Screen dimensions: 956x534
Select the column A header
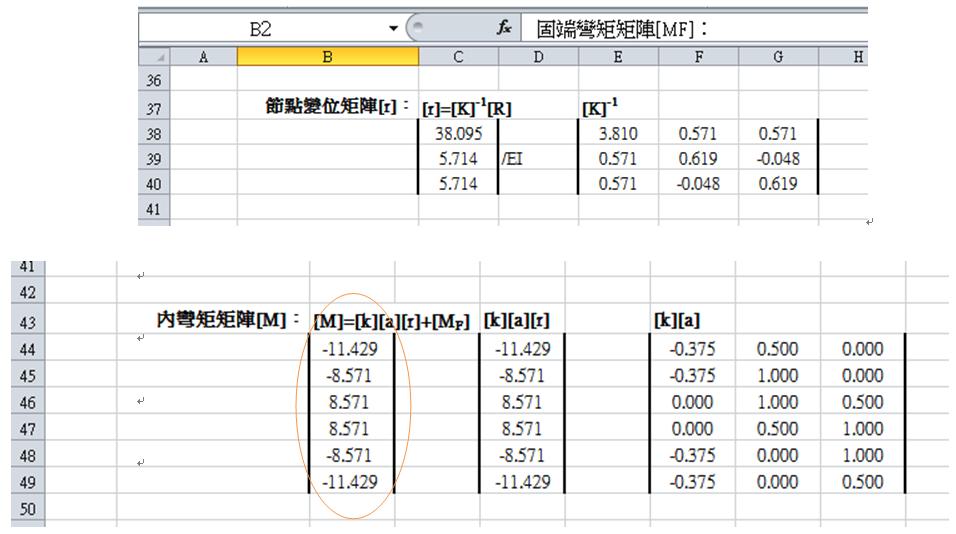click(x=203, y=59)
